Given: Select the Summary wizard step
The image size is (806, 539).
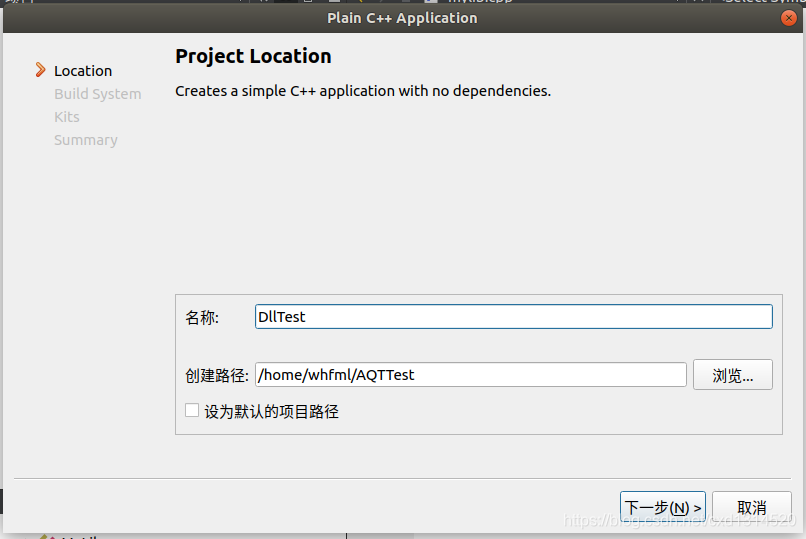Looking at the screenshot, I should pos(86,140).
